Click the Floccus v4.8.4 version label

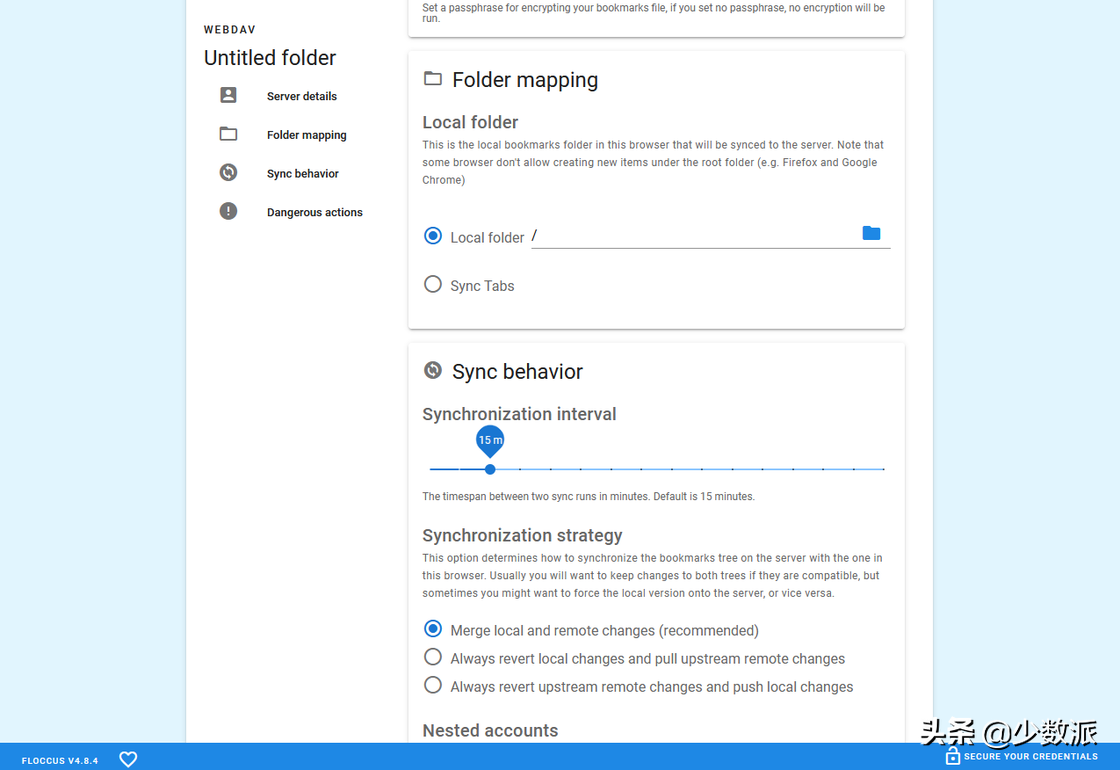(60, 761)
